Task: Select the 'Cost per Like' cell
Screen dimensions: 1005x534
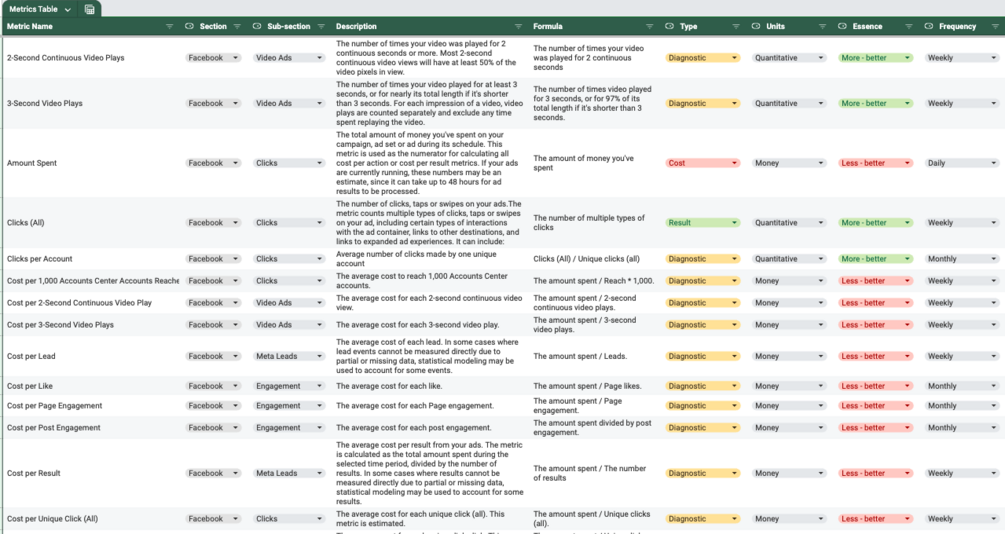Action: tap(92, 386)
